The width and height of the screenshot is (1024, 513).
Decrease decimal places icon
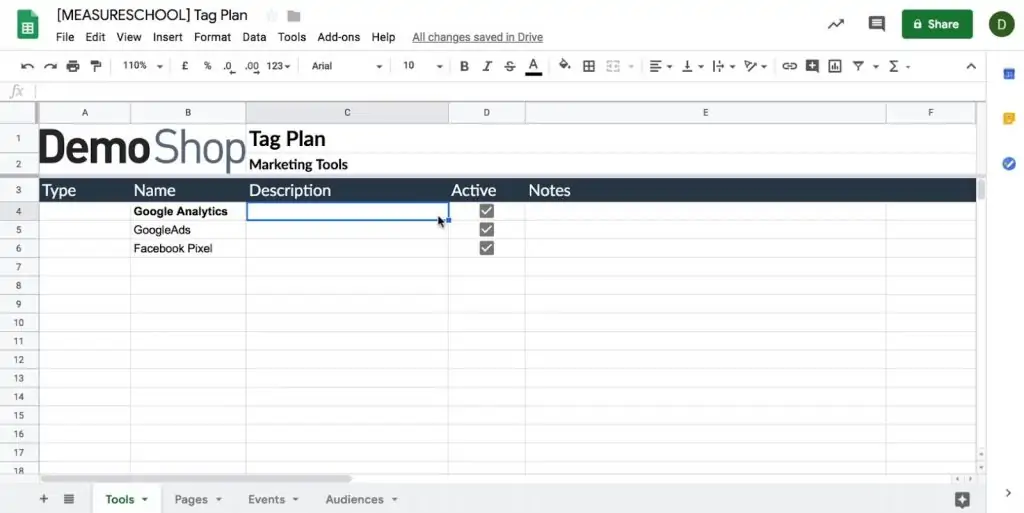pos(229,67)
